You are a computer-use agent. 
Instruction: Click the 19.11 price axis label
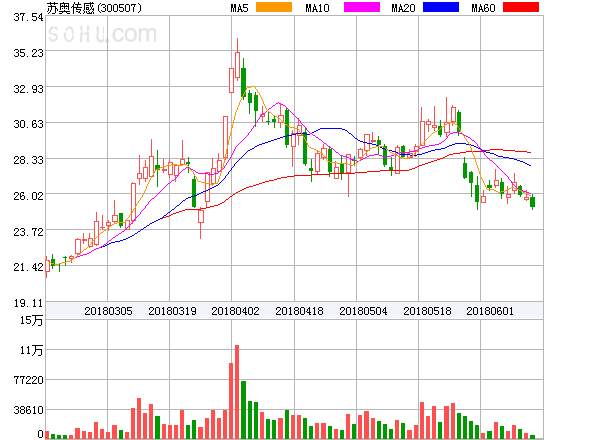tap(28, 303)
